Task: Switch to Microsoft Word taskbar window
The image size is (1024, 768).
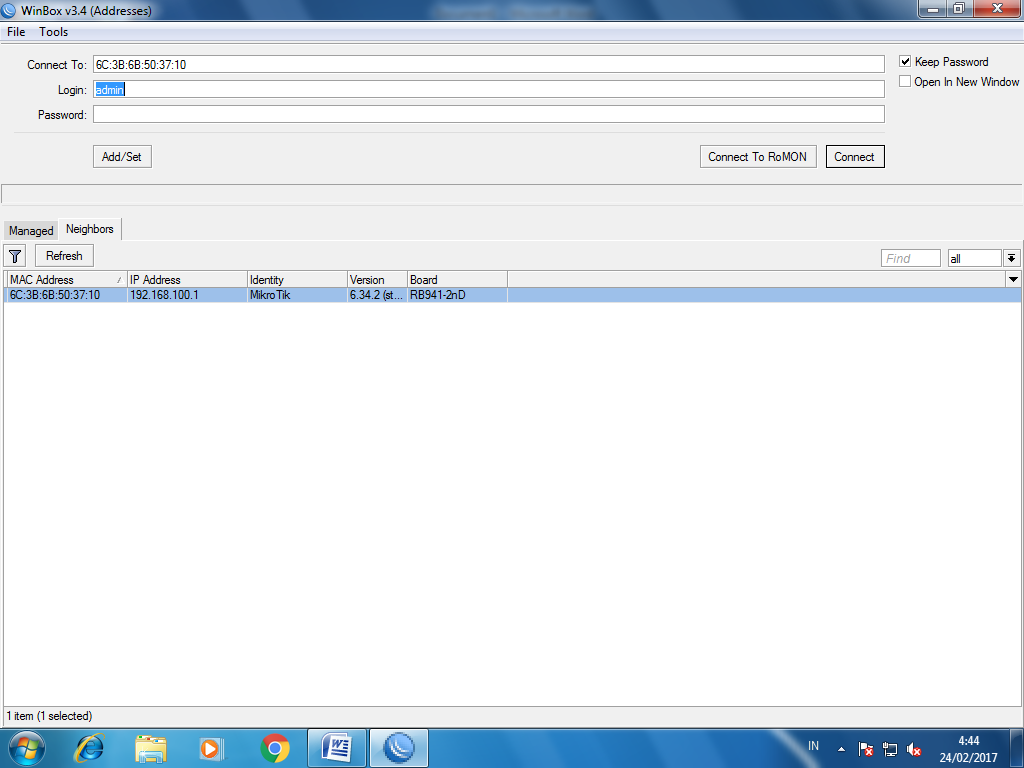Action: 337,748
